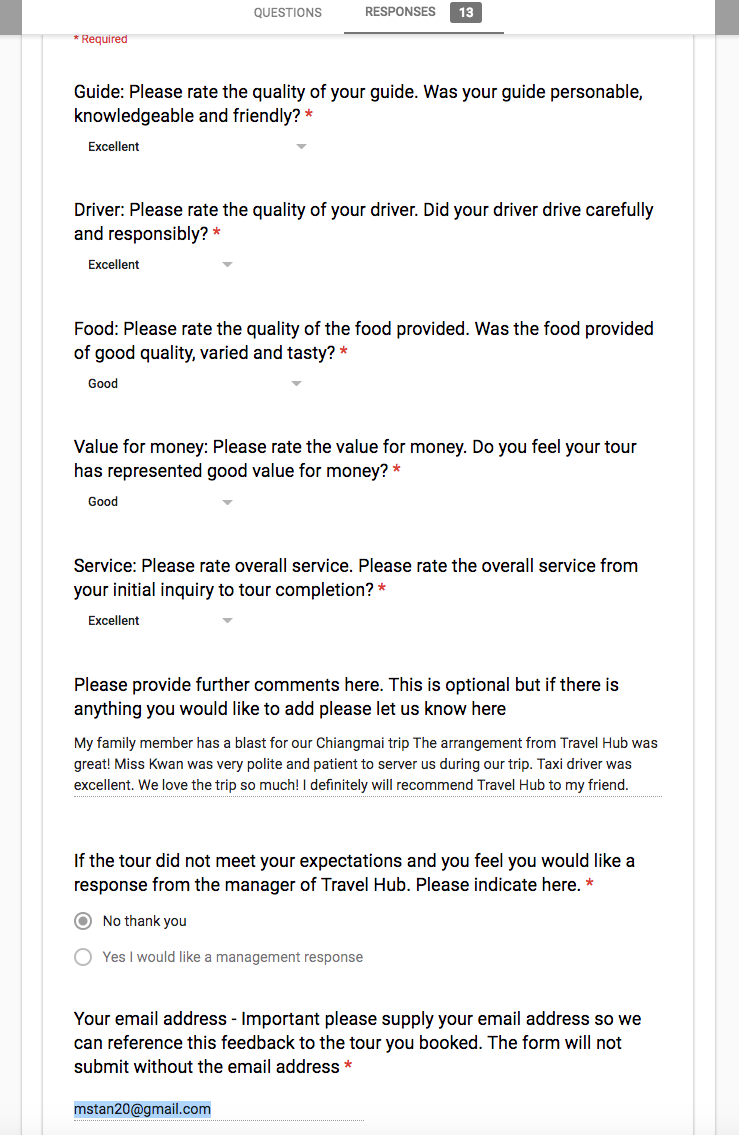Click the Excellent value under Guide question
739x1135 pixels.
coord(114,146)
